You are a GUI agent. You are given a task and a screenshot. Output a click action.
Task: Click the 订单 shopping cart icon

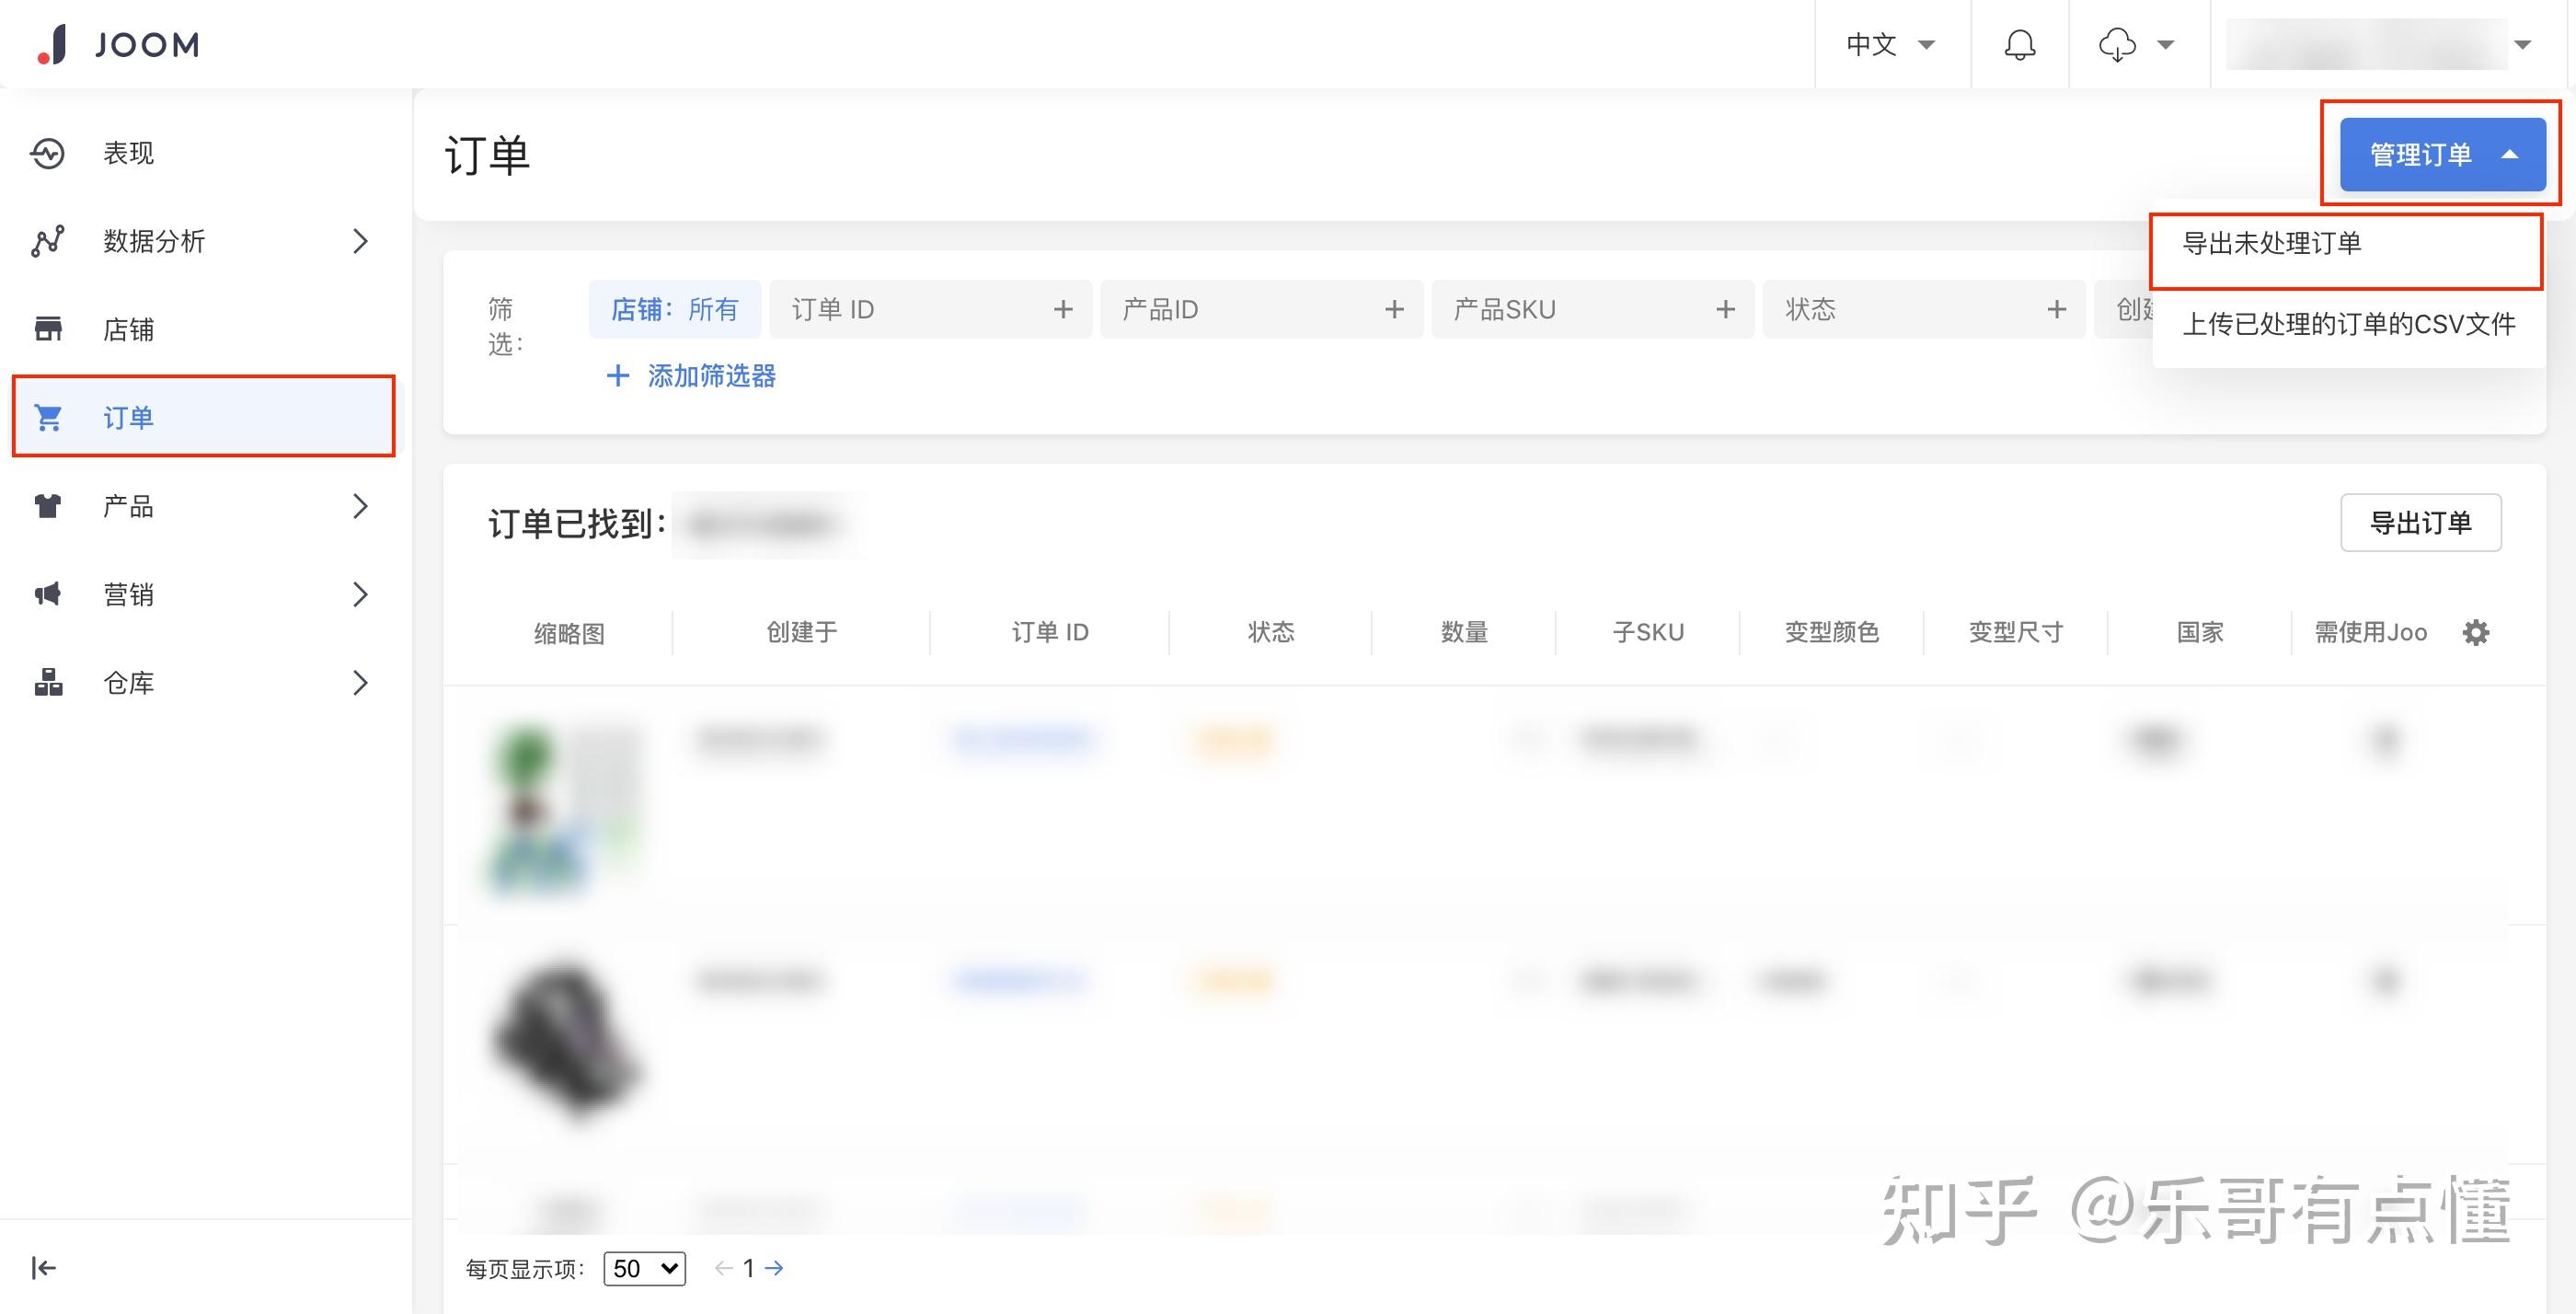point(48,417)
